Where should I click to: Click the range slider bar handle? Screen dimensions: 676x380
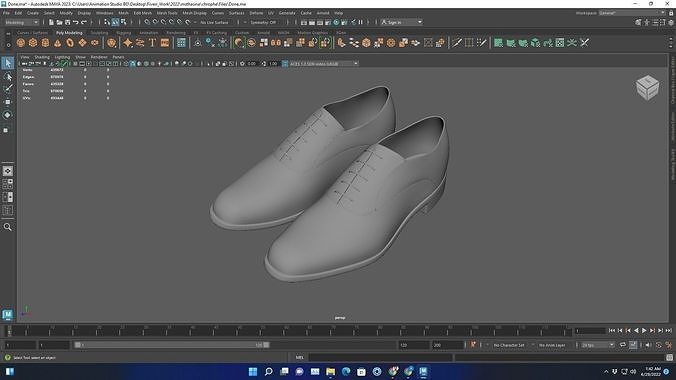pos(172,345)
